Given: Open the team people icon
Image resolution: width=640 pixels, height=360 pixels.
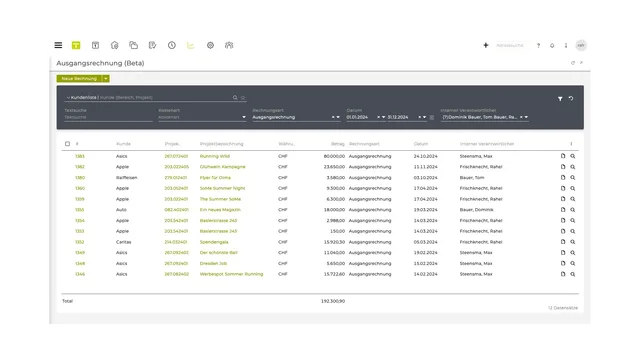Looking at the screenshot, I should click(x=229, y=45).
